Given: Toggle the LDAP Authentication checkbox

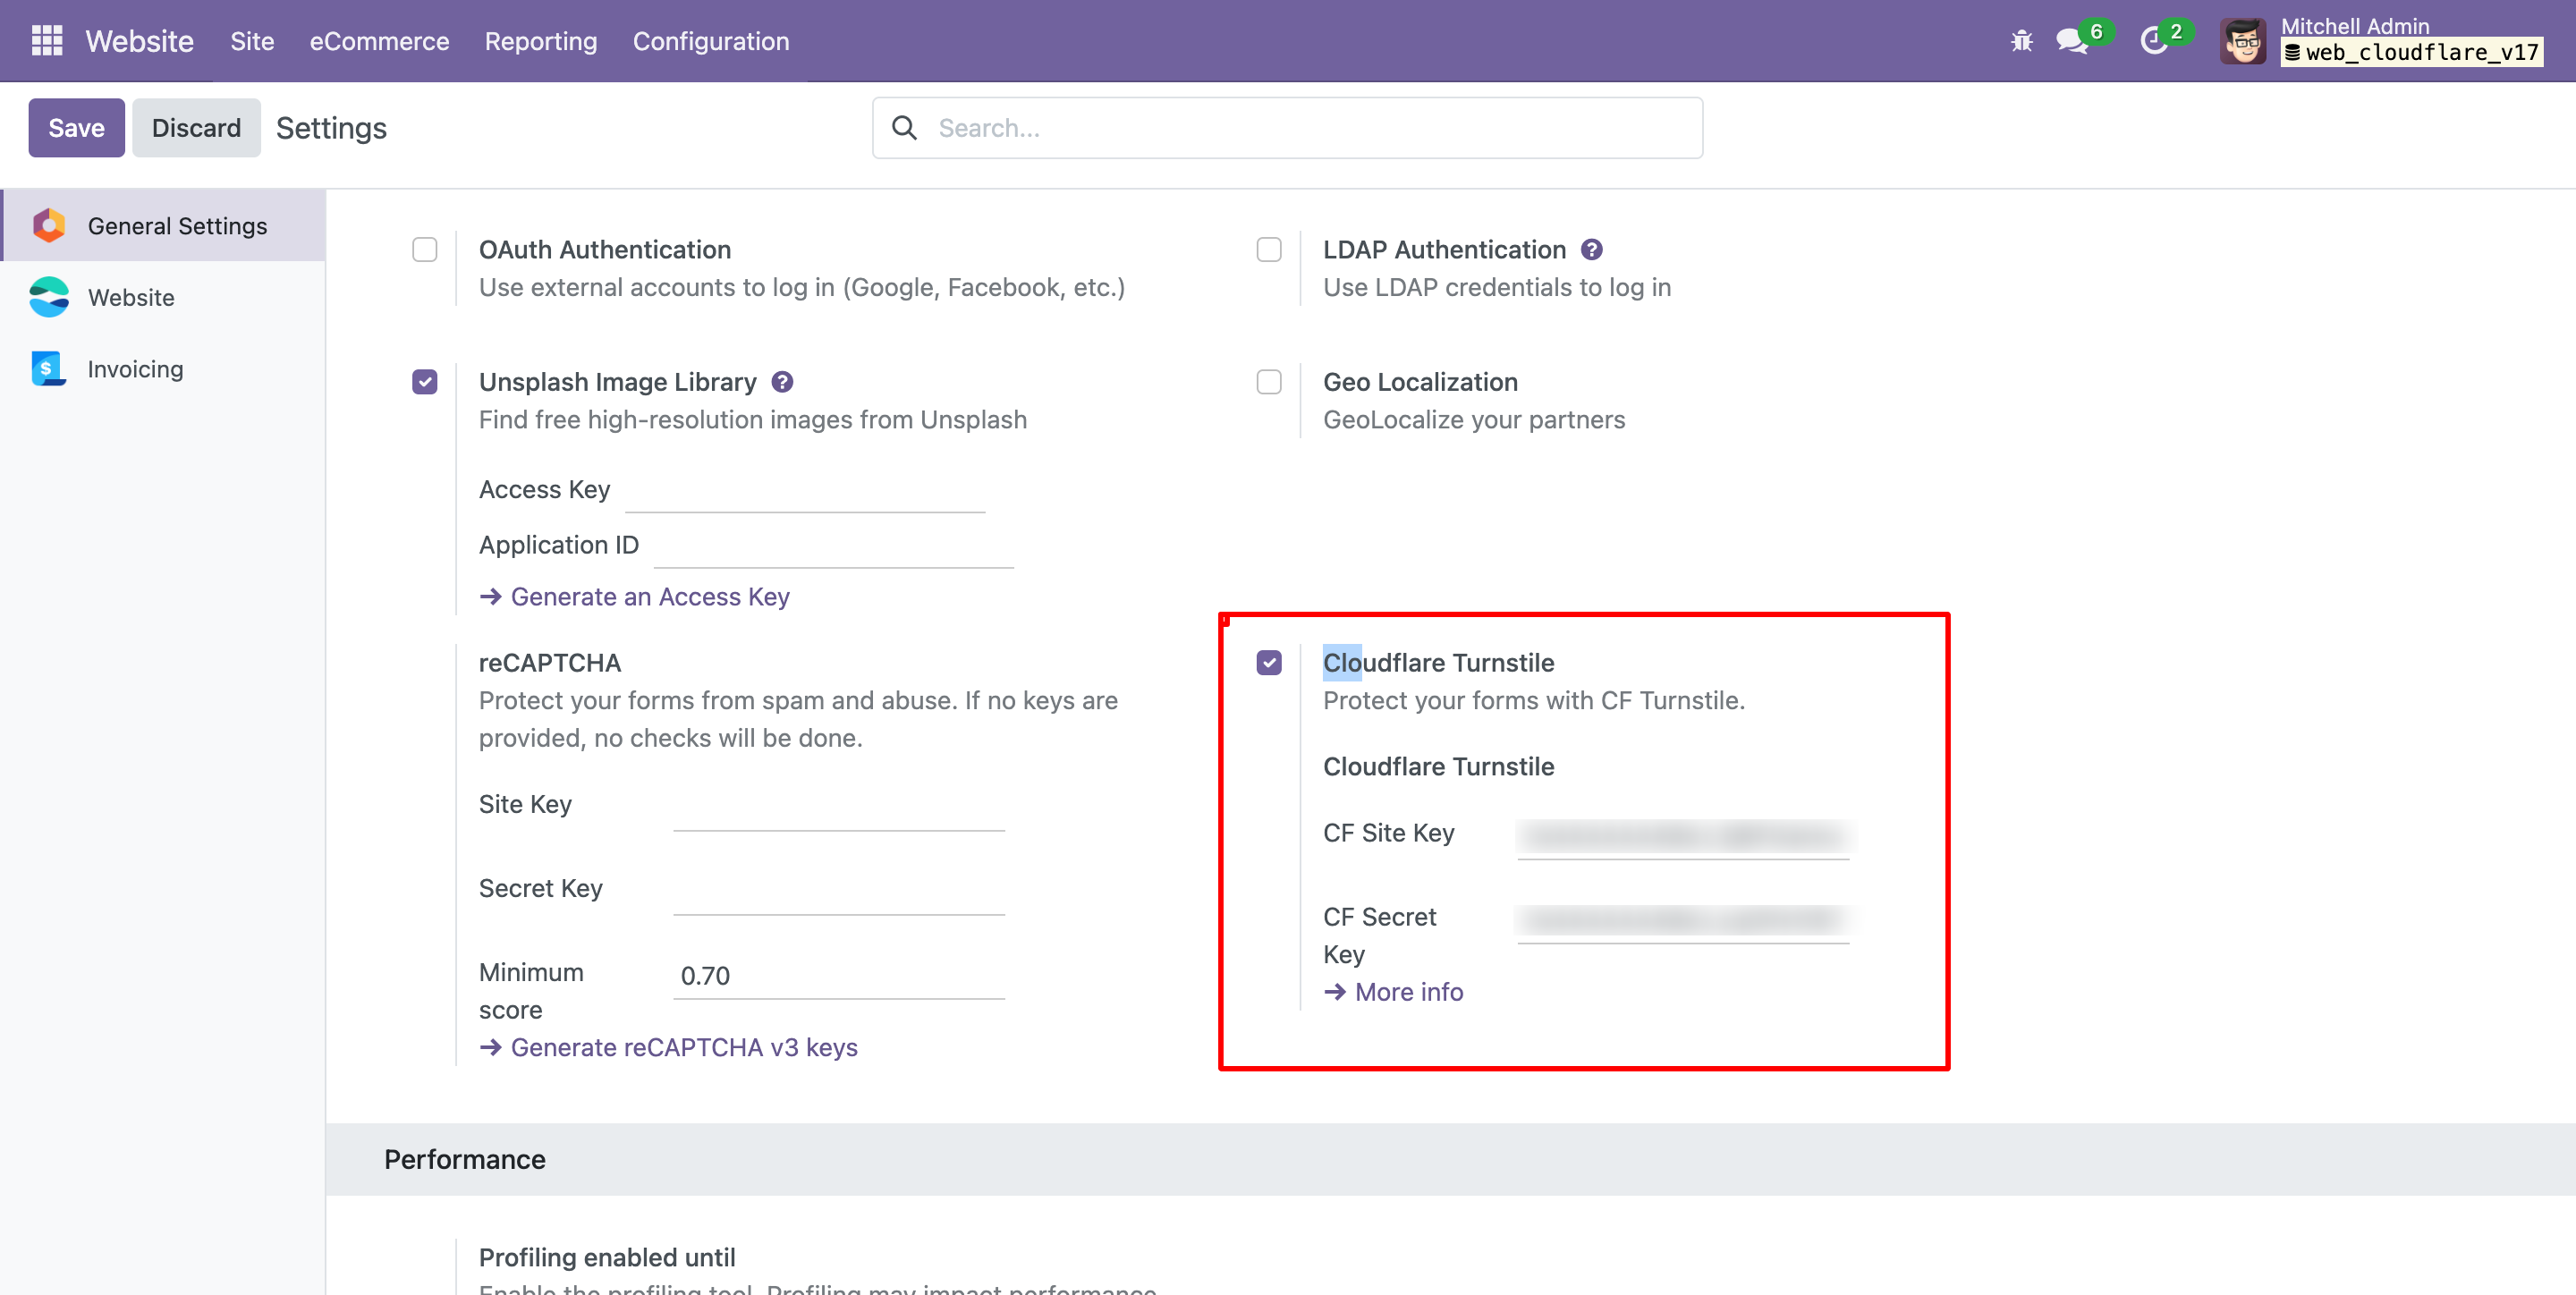Looking at the screenshot, I should (1269, 249).
